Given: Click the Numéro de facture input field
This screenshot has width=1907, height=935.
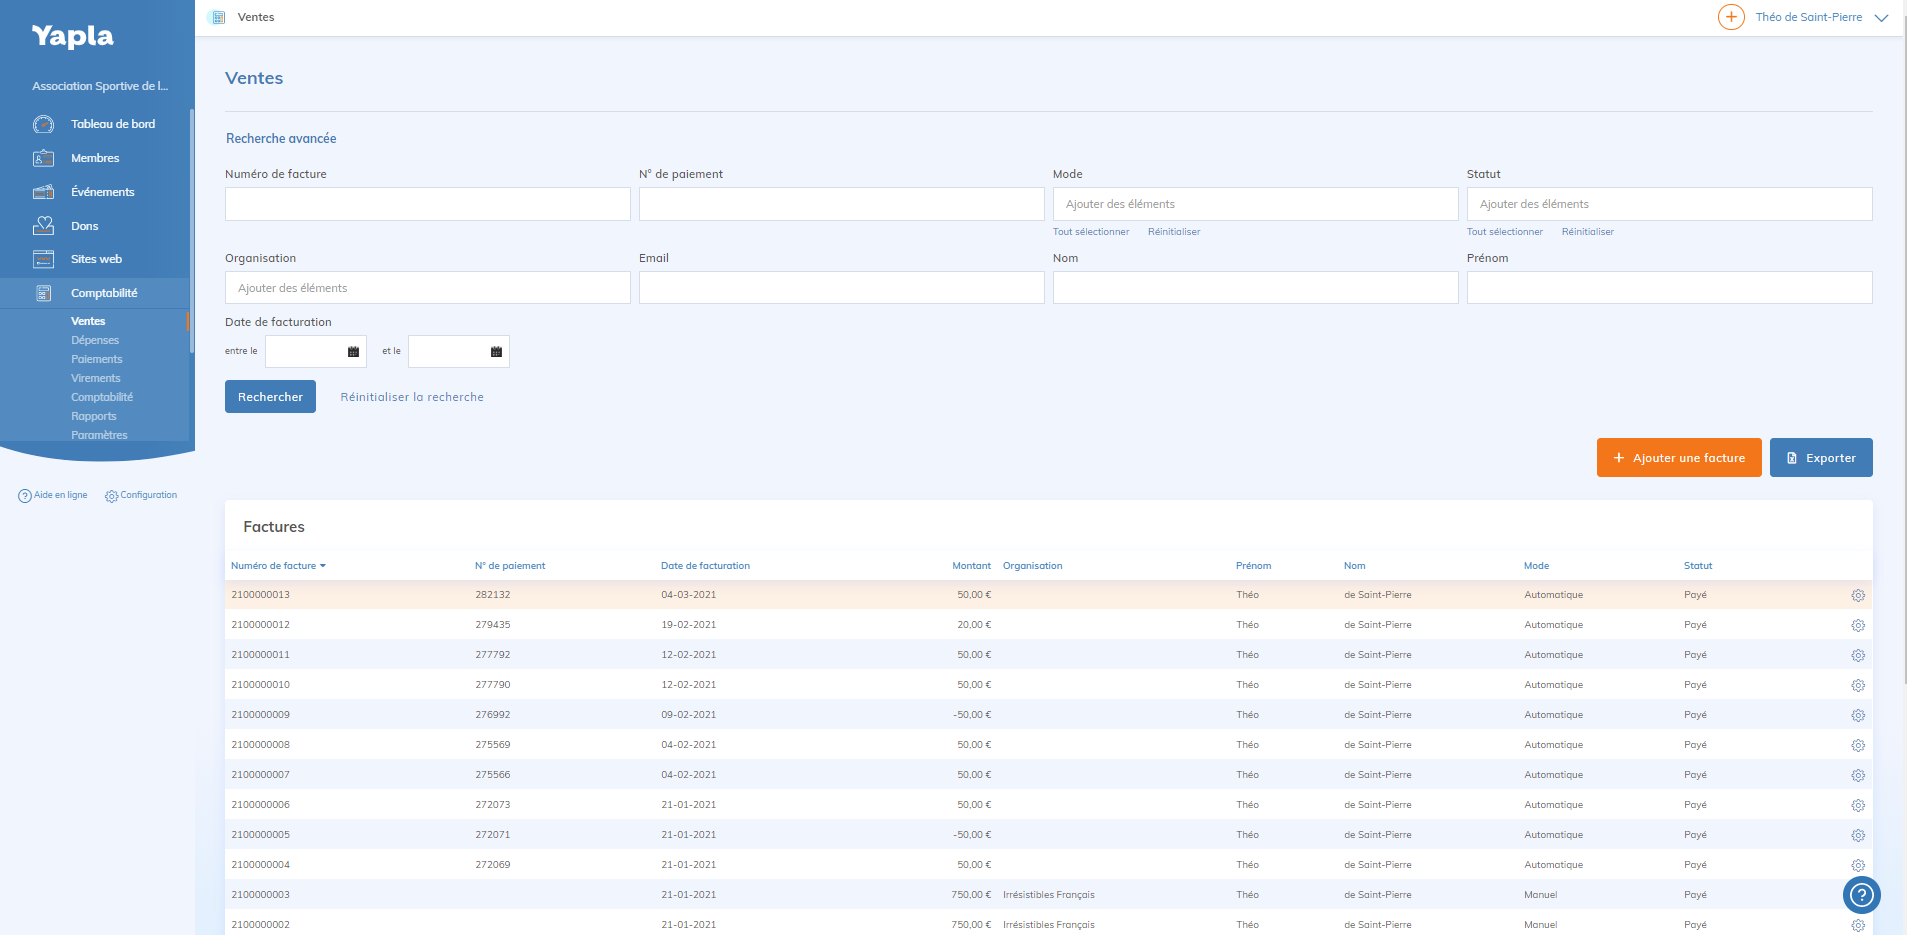Looking at the screenshot, I should click(x=427, y=204).
